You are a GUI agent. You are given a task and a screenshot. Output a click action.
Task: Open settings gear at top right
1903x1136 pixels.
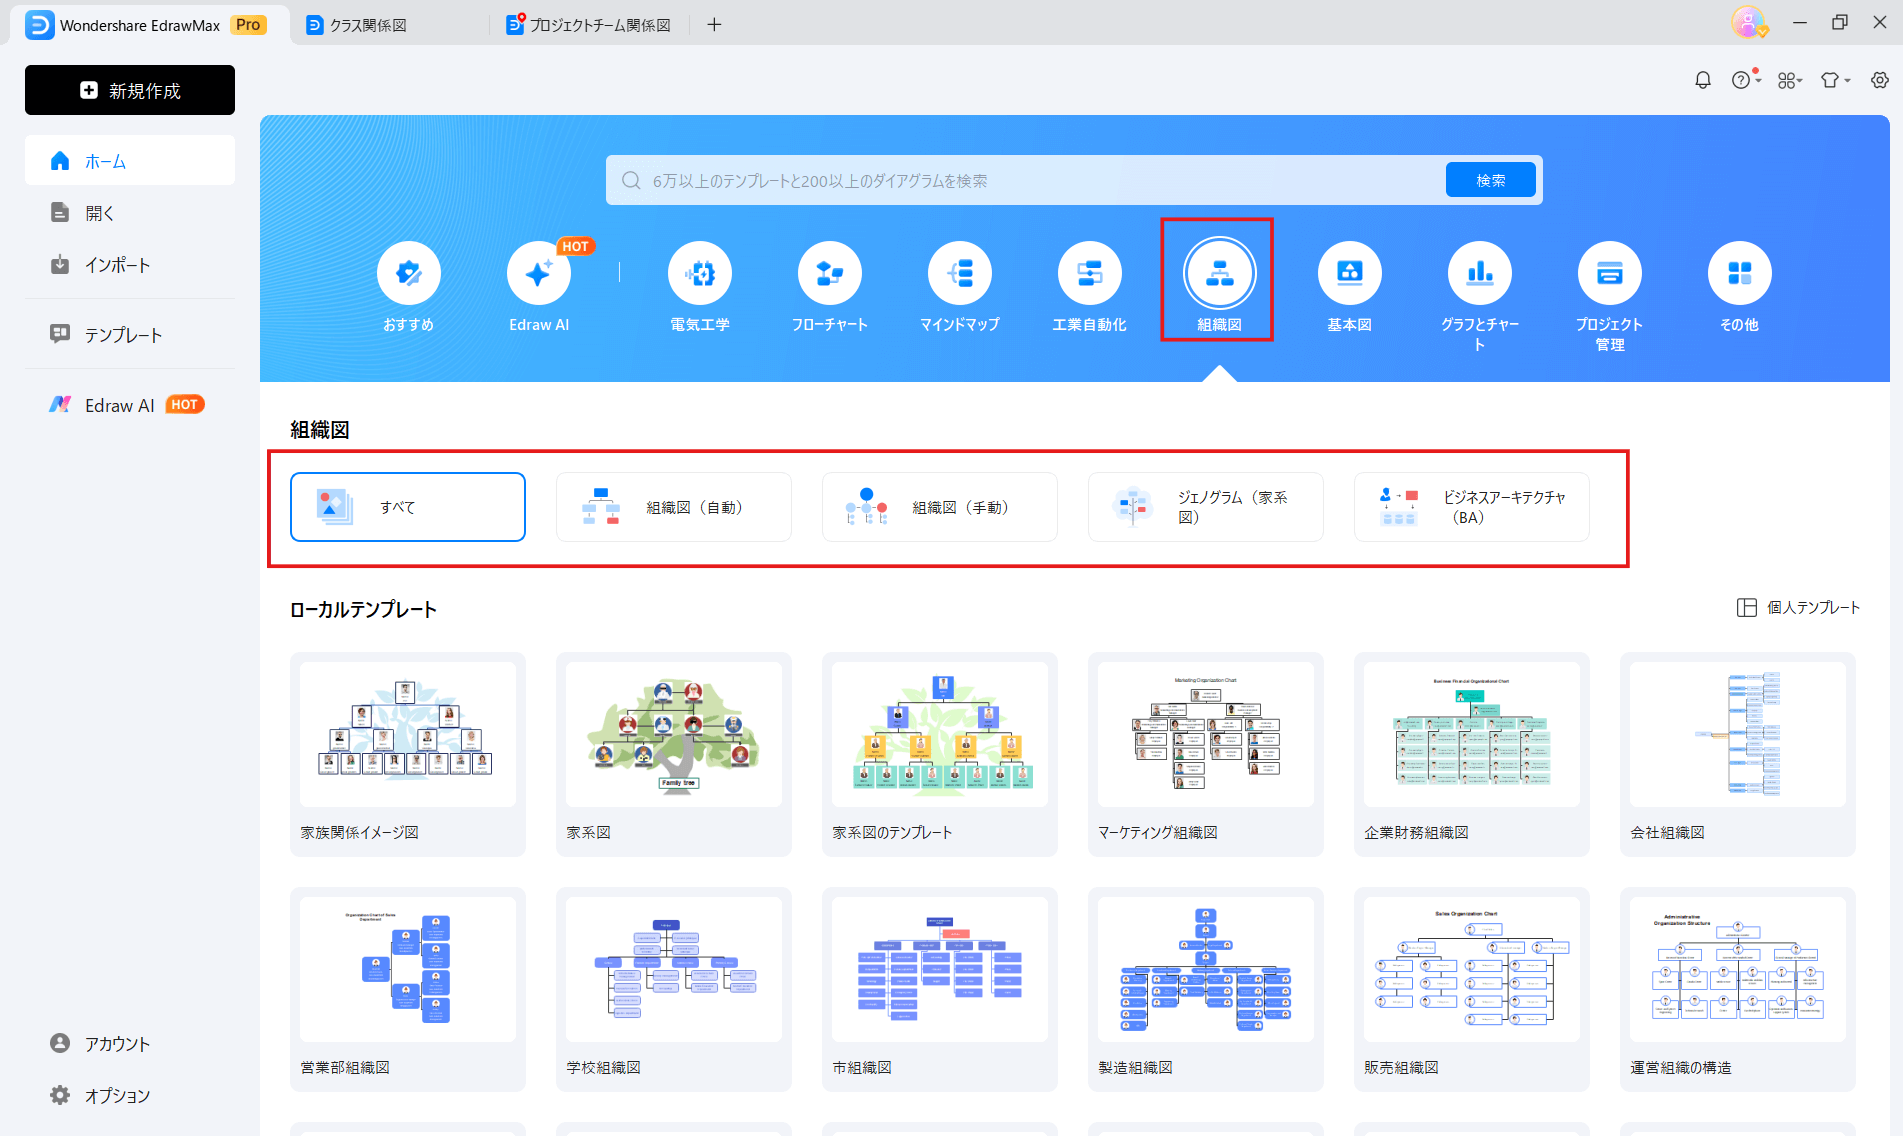click(1880, 80)
